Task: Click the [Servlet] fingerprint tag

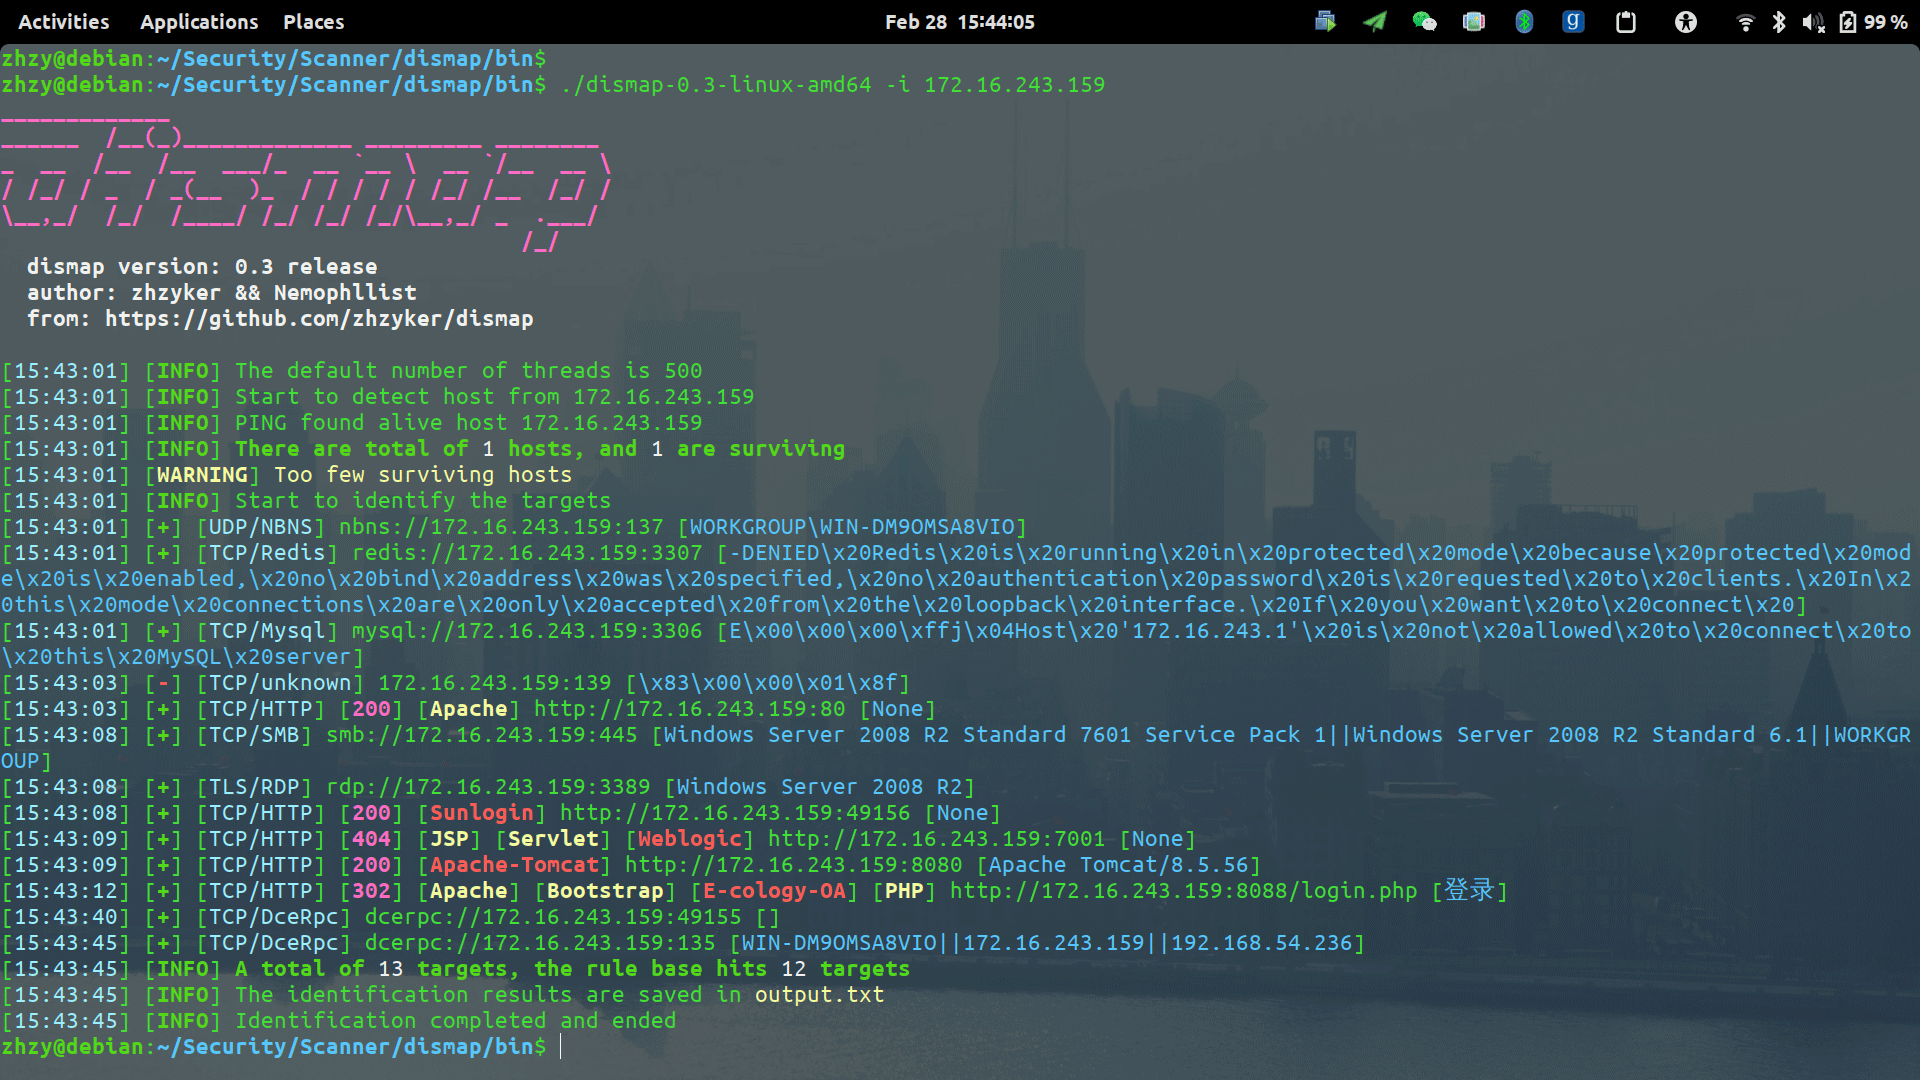Action: click(x=554, y=838)
